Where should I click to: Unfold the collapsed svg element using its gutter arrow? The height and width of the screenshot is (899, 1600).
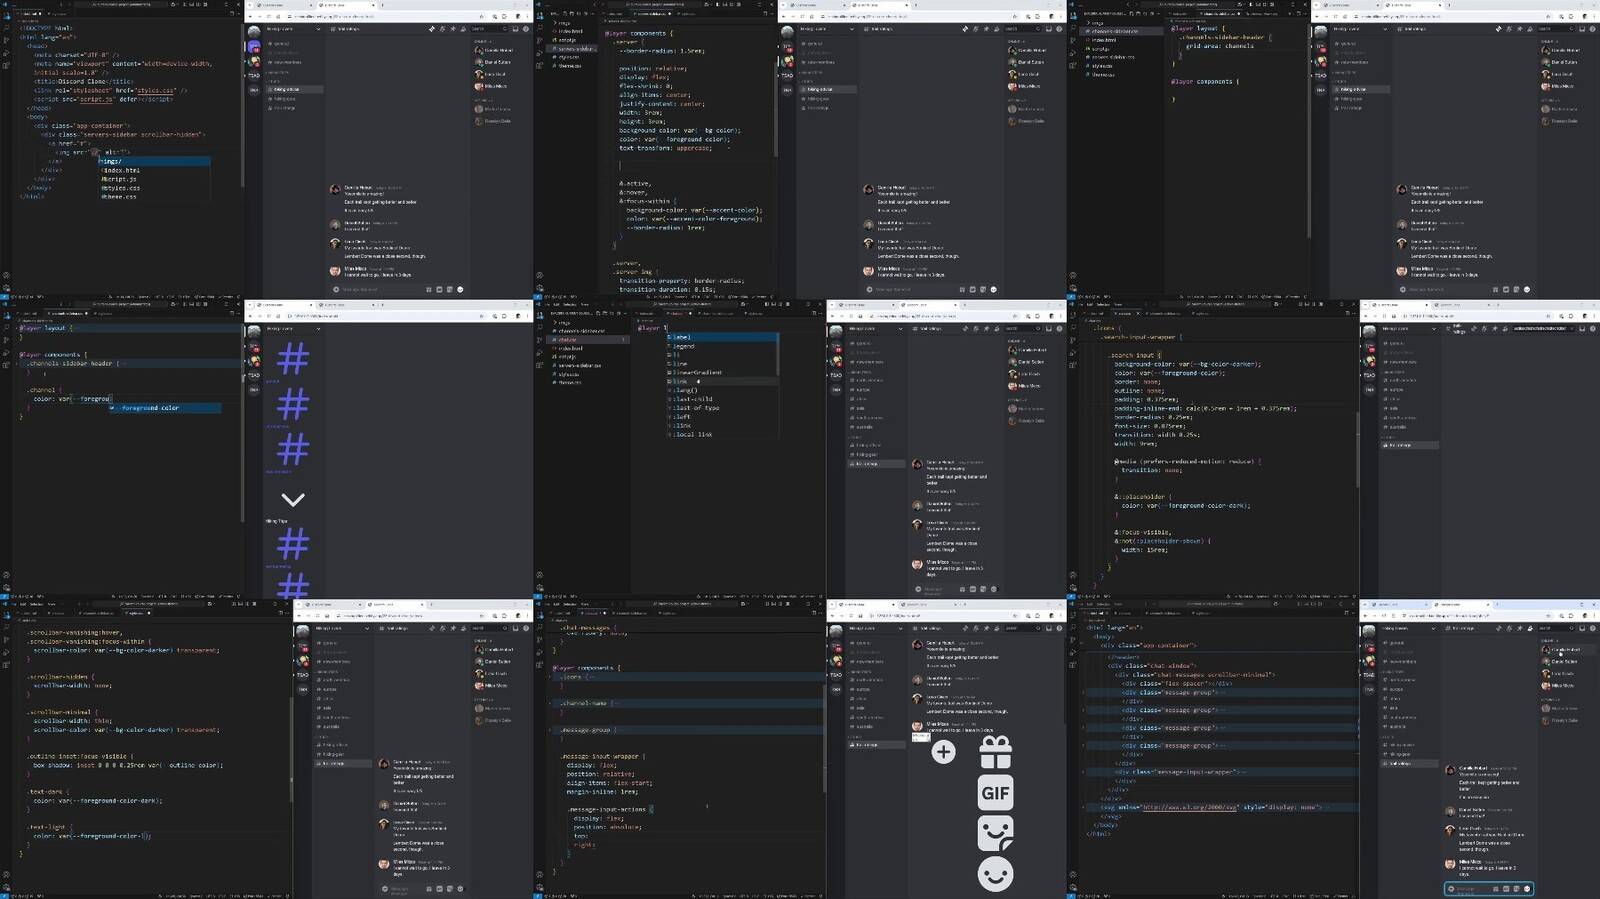click(1084, 807)
